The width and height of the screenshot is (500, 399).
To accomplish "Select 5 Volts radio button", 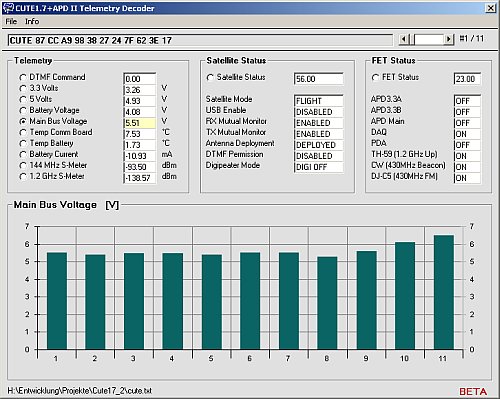I will pyautogui.click(x=23, y=99).
